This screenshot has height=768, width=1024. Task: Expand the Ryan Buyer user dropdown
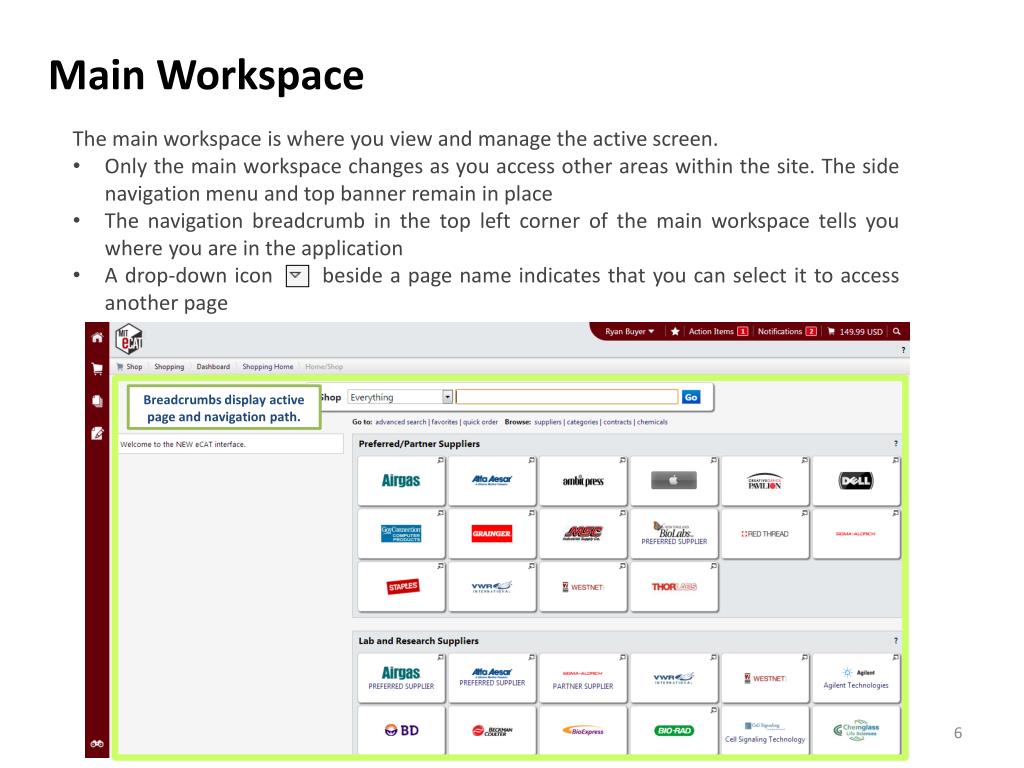630,332
